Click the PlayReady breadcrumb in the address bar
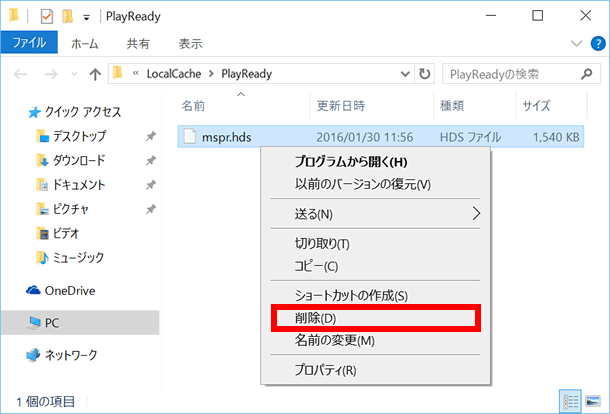This screenshot has height=414, width=610. pos(246,74)
